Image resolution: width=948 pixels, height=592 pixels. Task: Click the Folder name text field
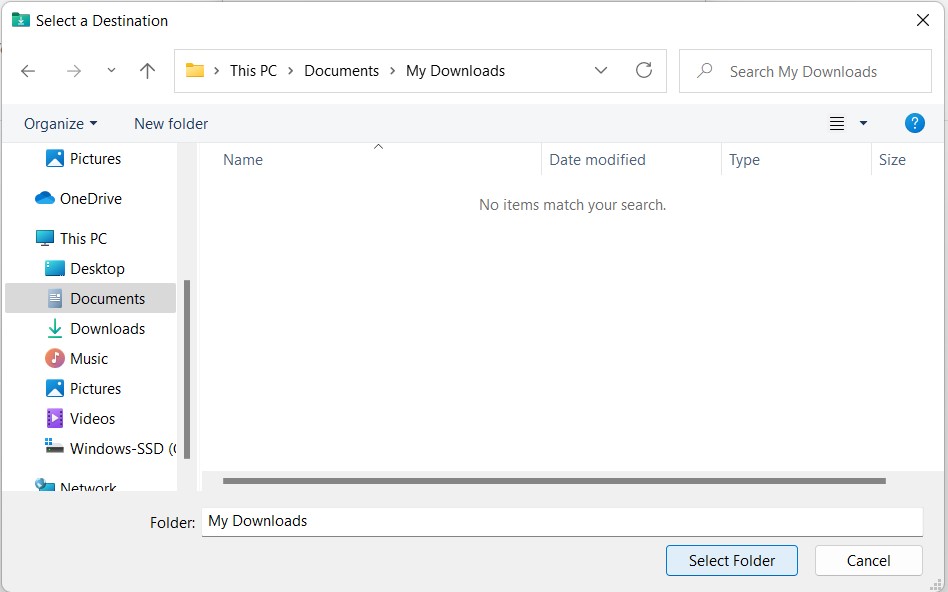[560, 522]
